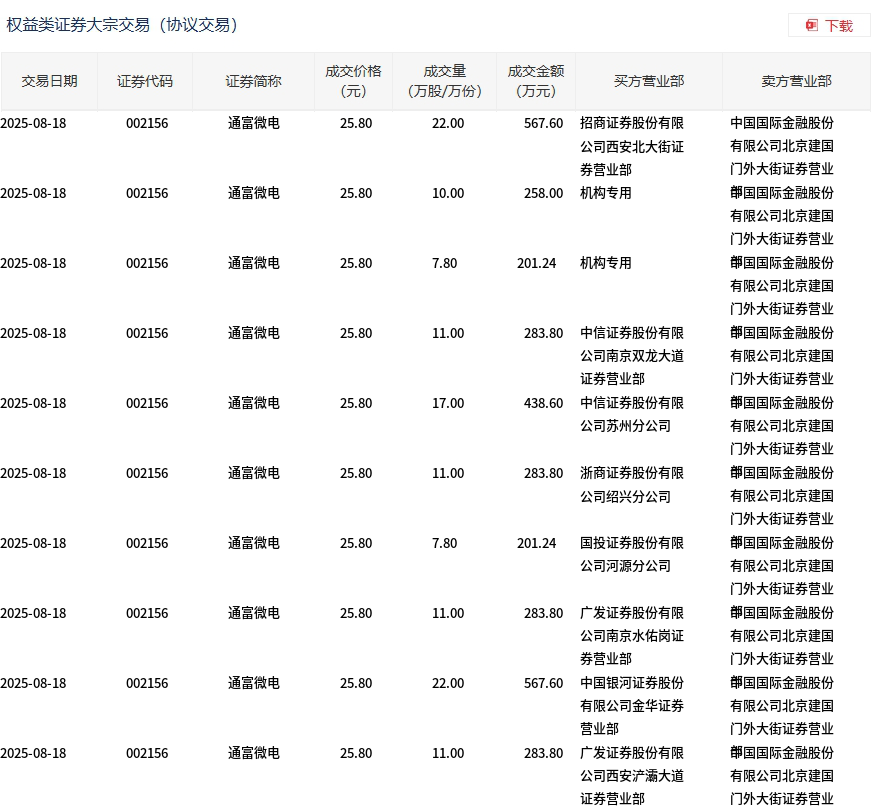The height and width of the screenshot is (812, 872).
Task: Click the 买方营业部 column header
Action: coord(648,81)
